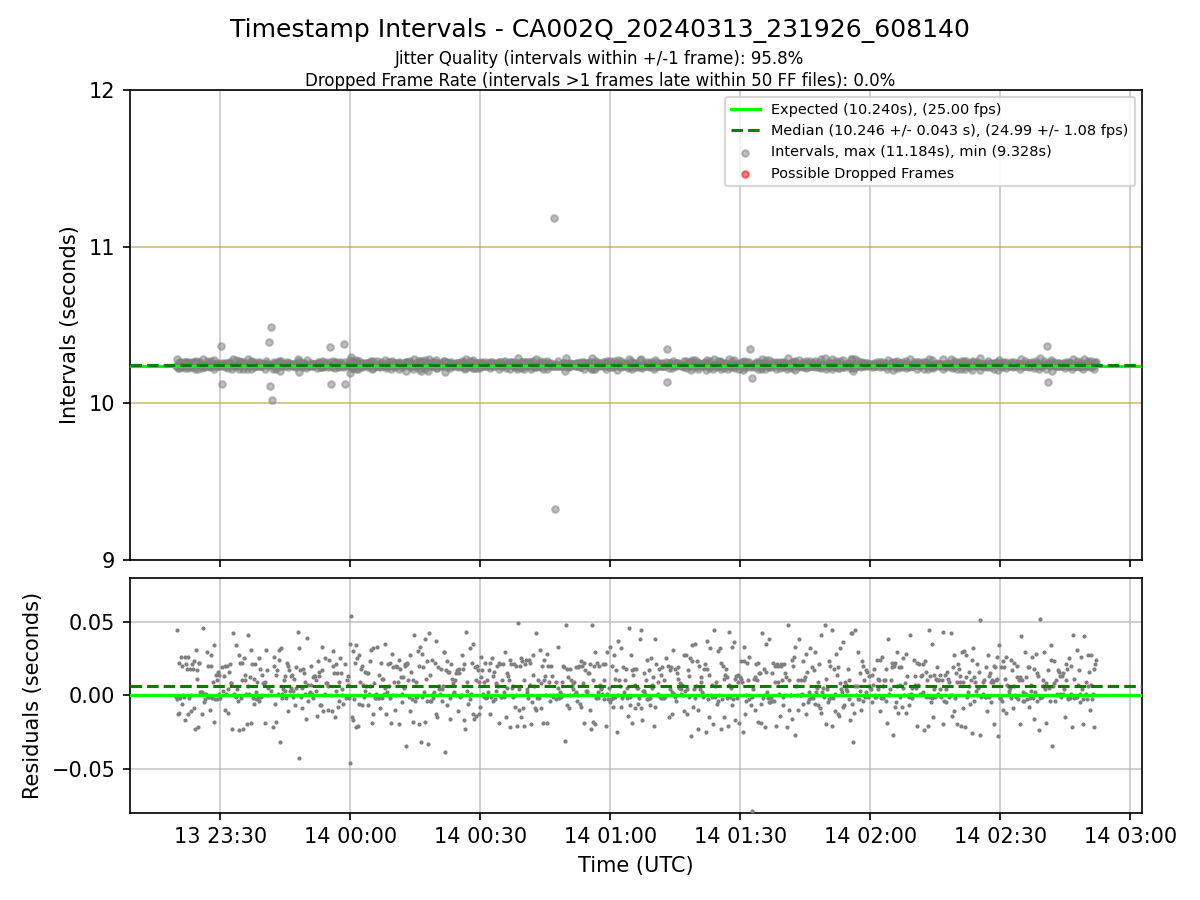This screenshot has width=1200, height=900.
Task: Click the 9 tick label on intervals axis
Action: pyautogui.click(x=107, y=560)
